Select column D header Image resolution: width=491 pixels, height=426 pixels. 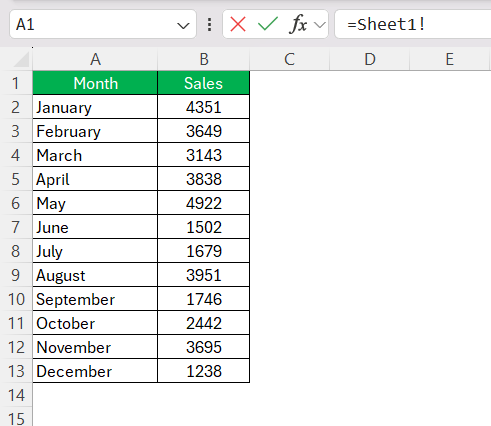[x=370, y=59]
